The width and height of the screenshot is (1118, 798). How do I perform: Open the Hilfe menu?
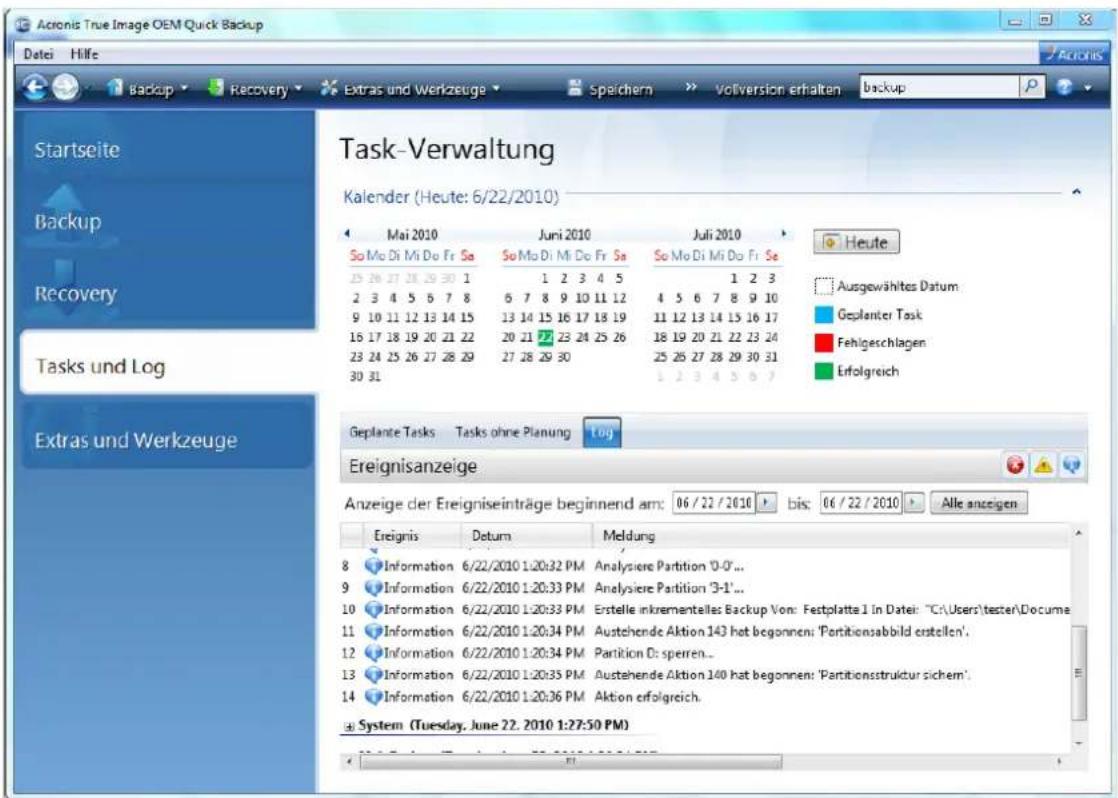pos(84,54)
